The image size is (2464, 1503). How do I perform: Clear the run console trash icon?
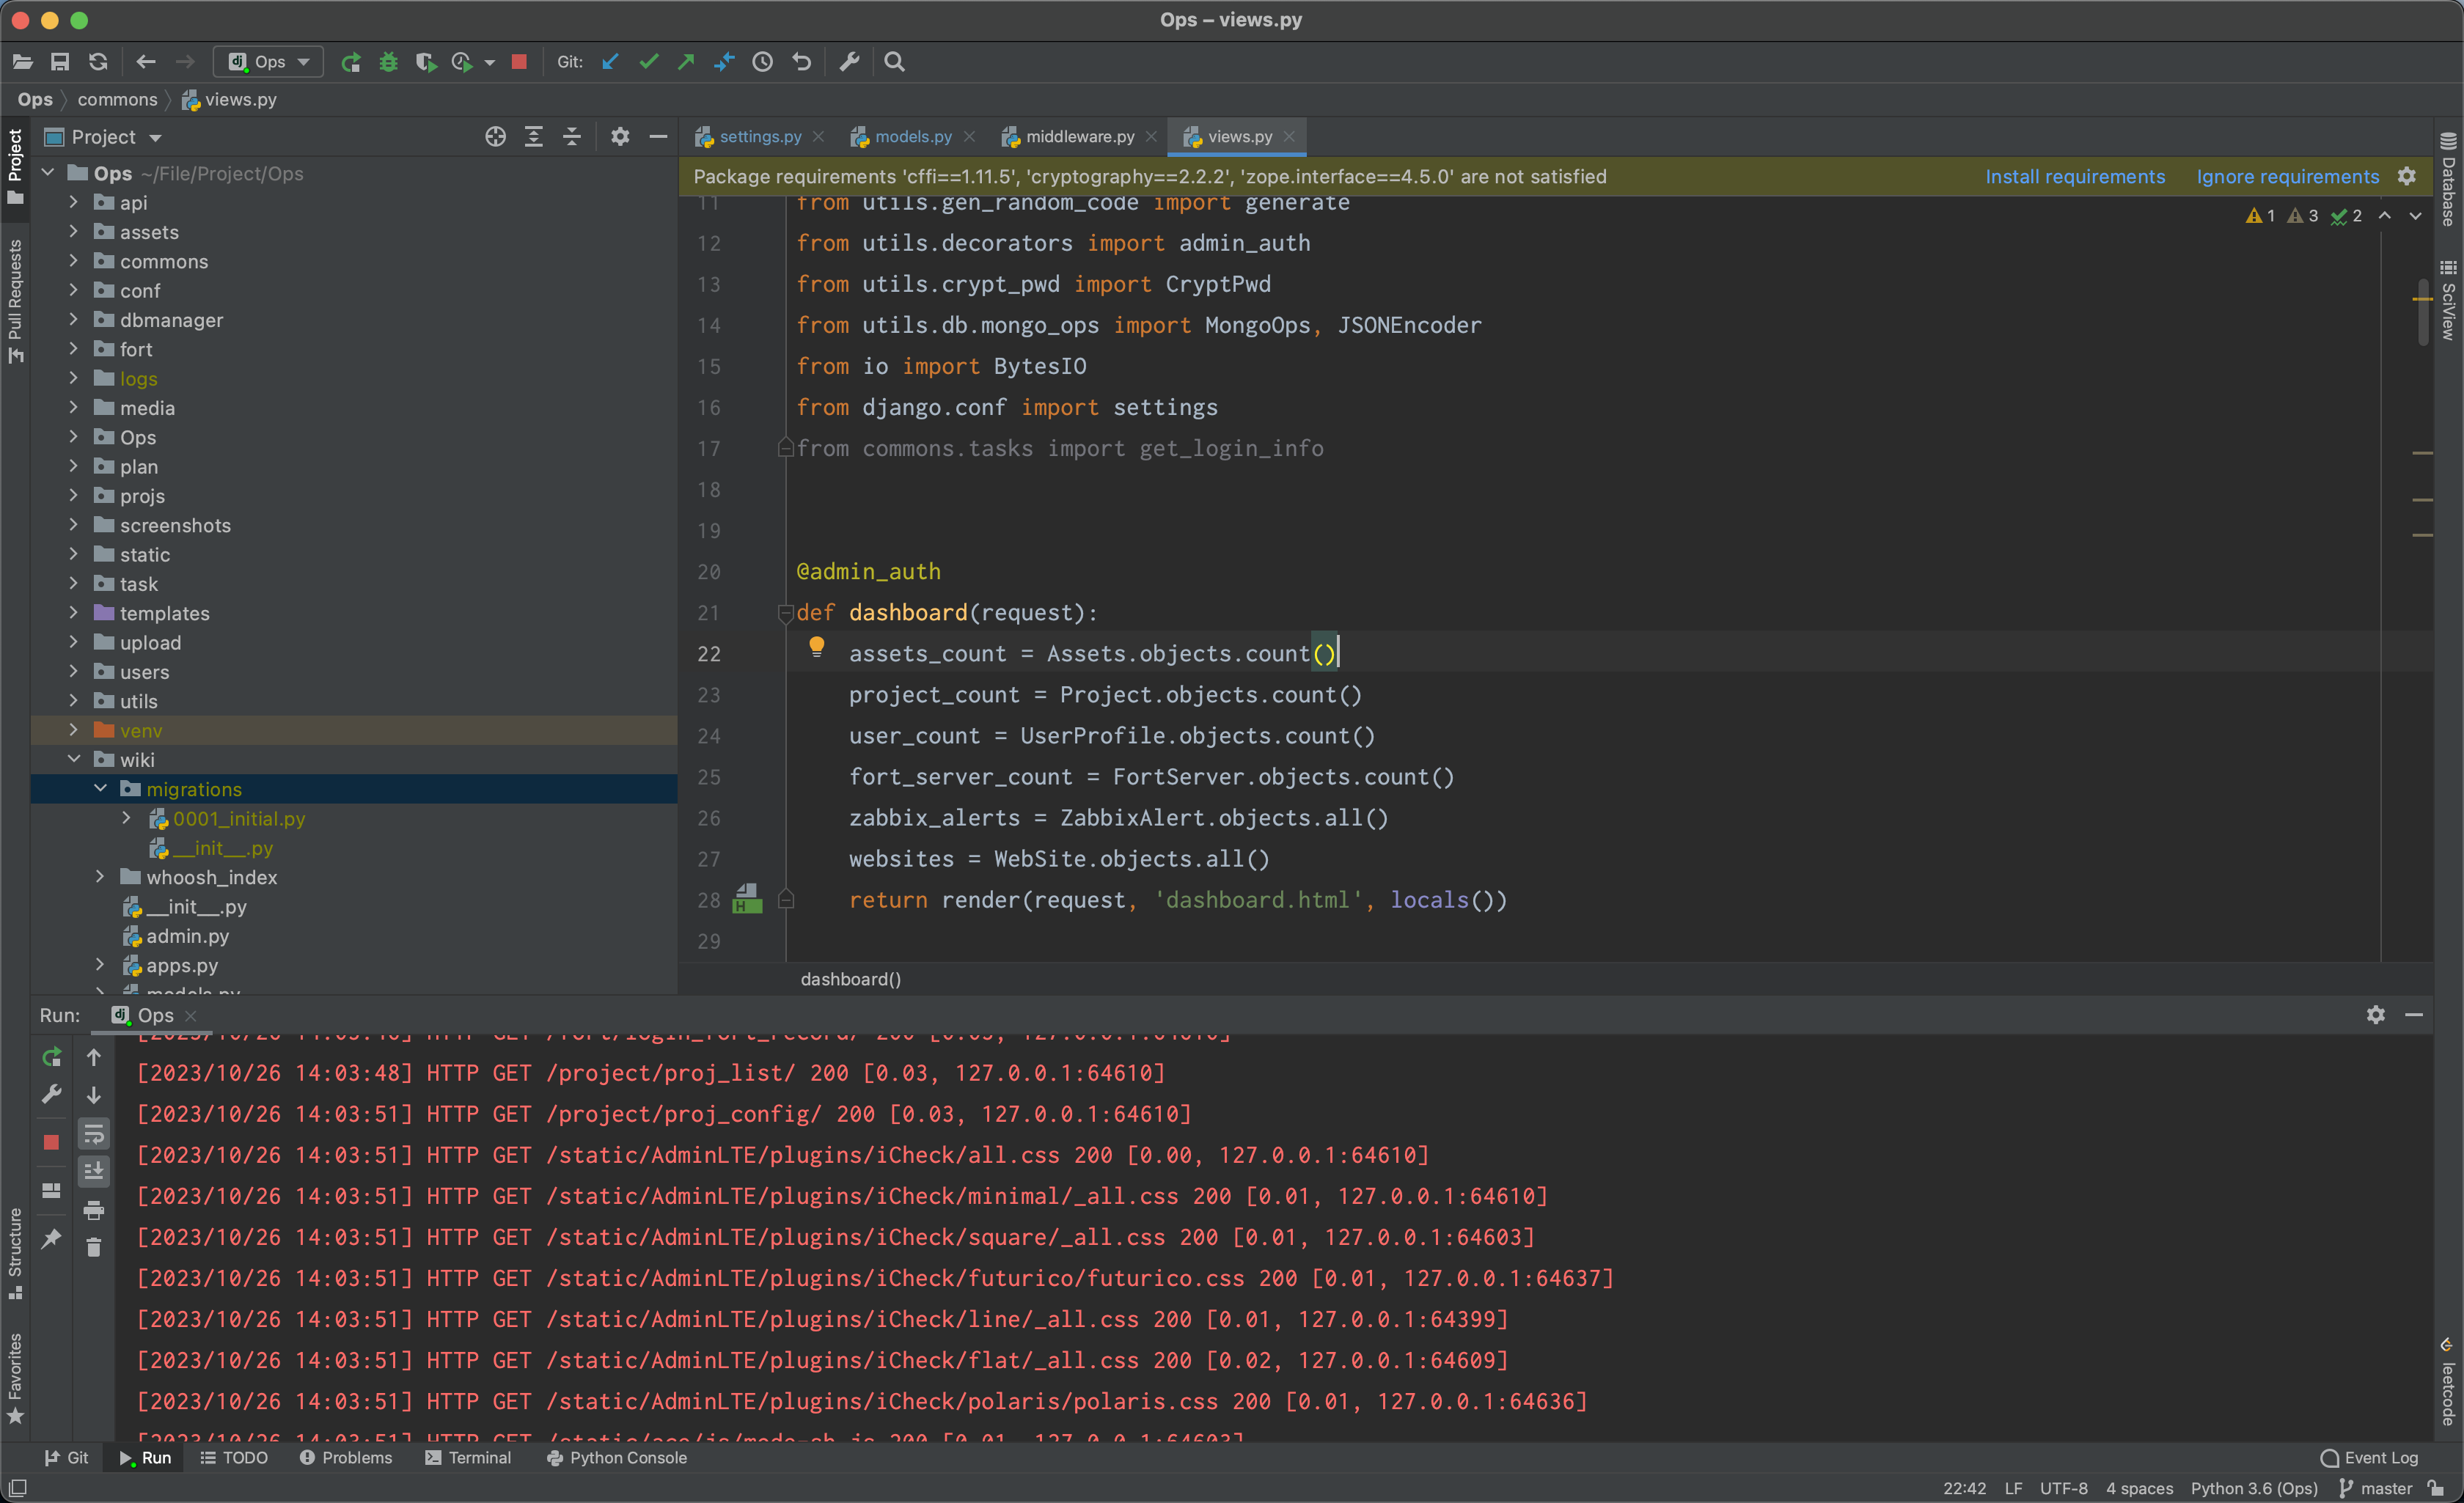click(94, 1247)
